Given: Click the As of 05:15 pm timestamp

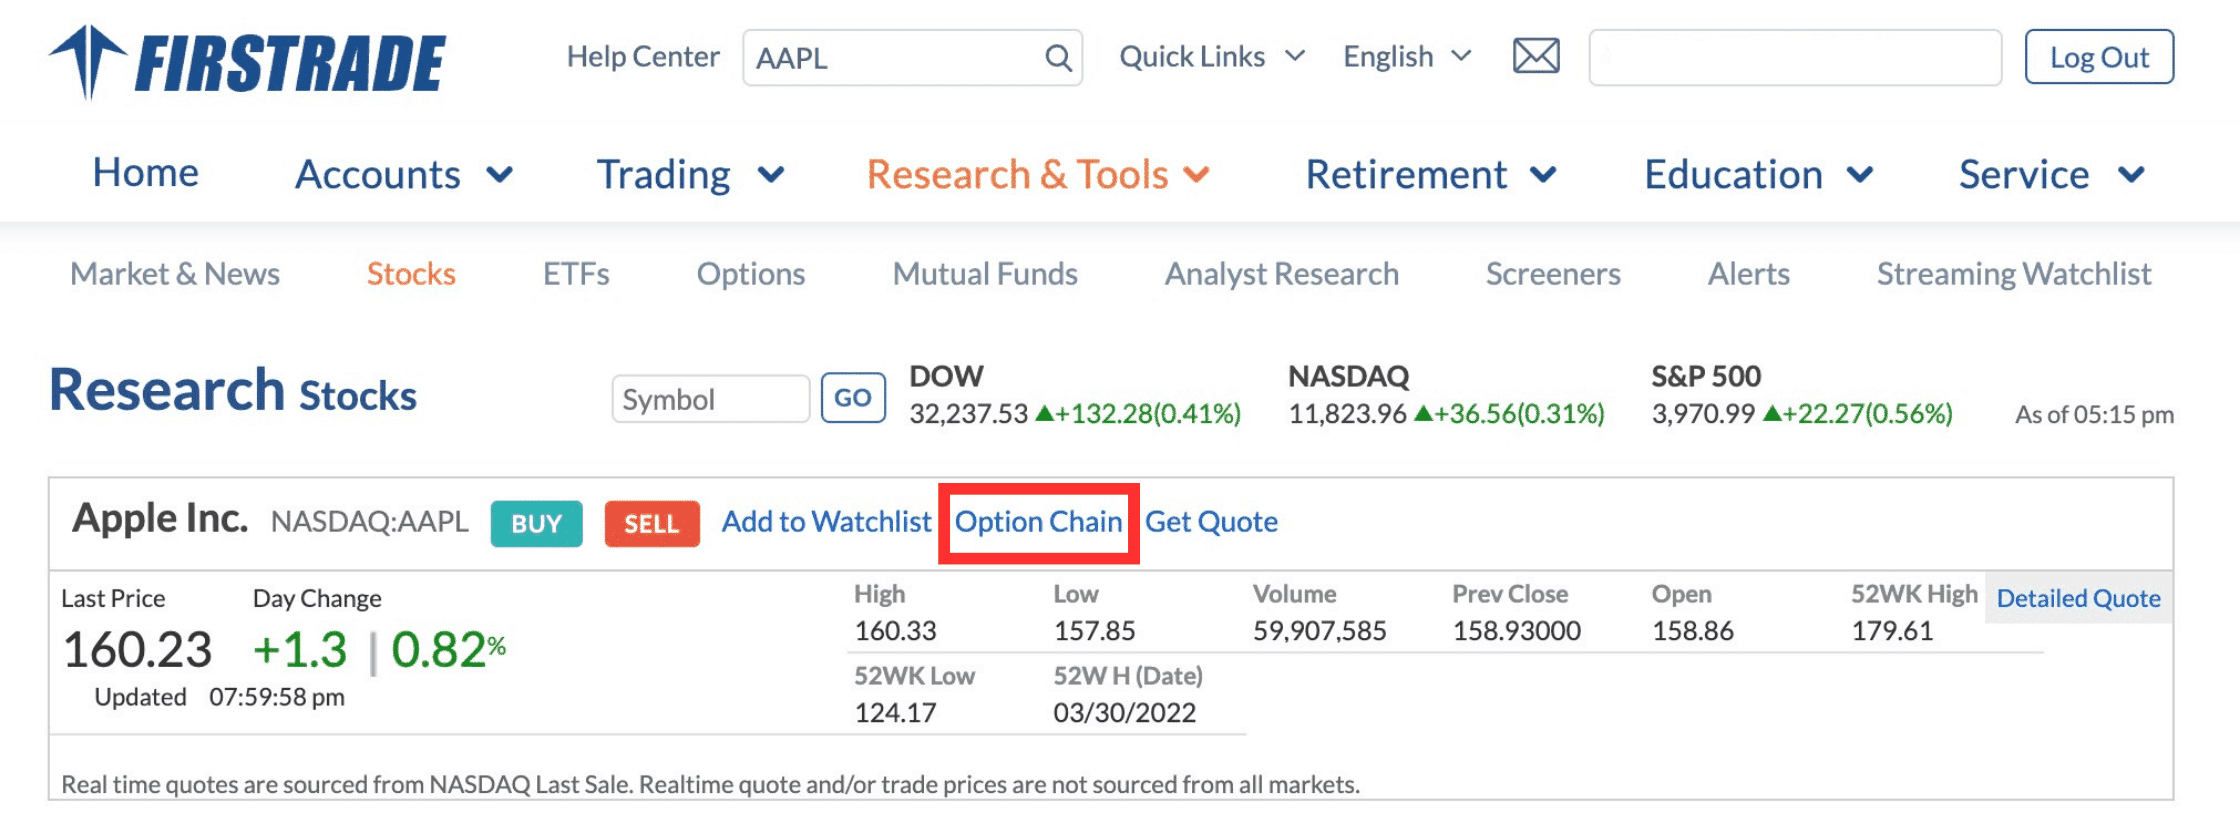Looking at the screenshot, I should 2094,415.
